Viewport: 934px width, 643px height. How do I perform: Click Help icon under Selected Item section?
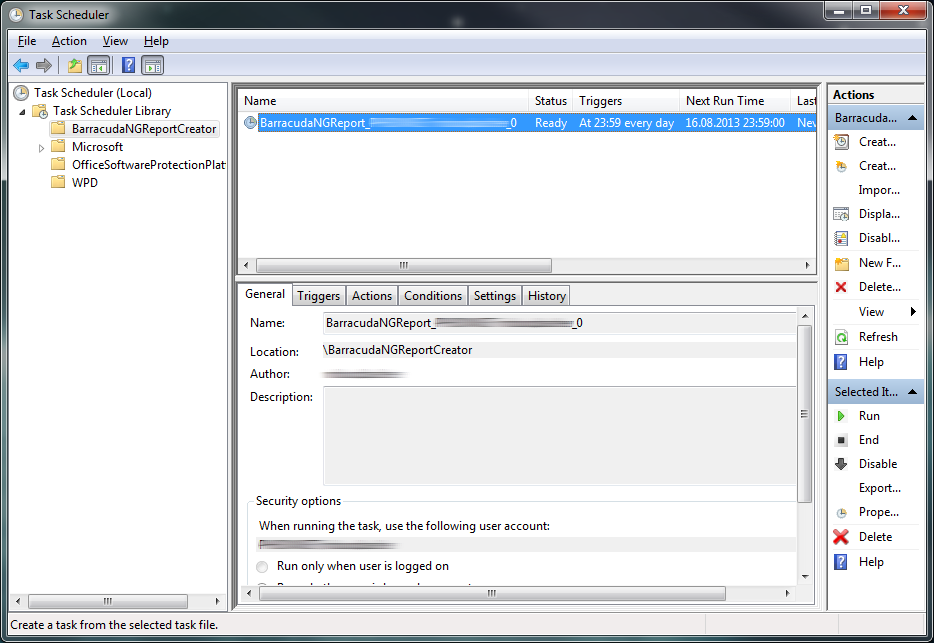pos(840,562)
